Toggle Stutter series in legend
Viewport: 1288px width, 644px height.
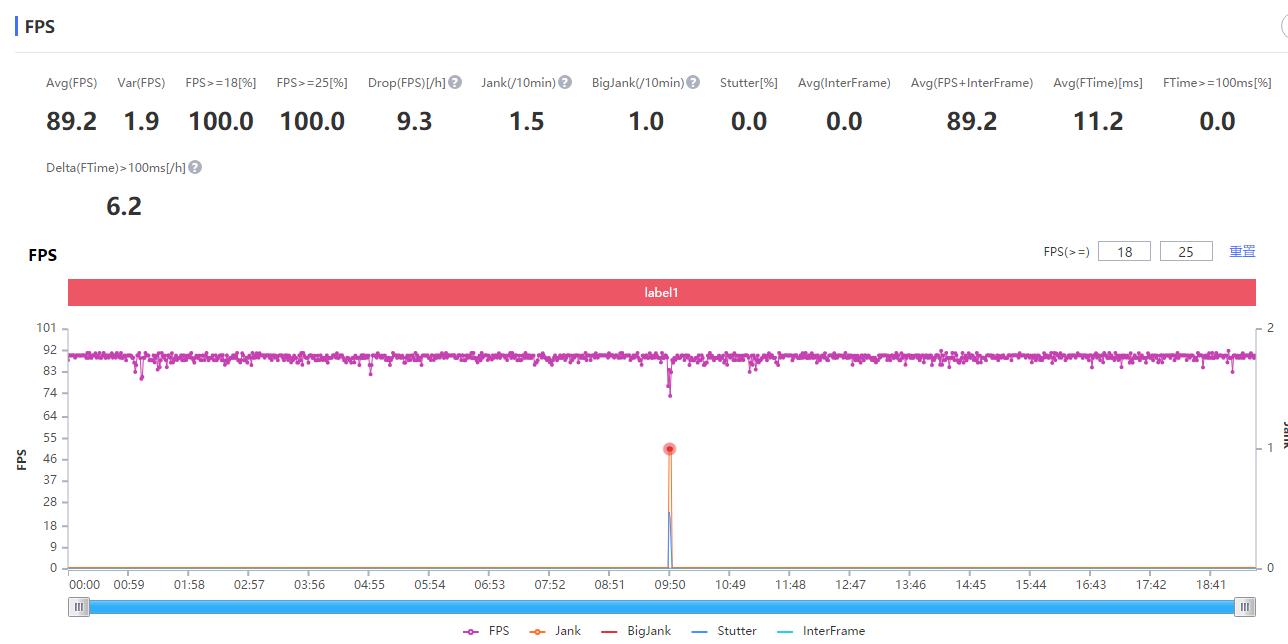point(724,631)
